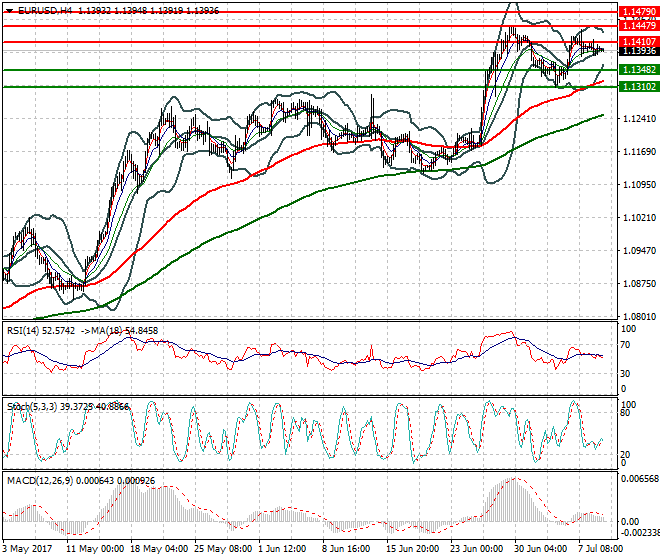Click the MACD scale value 0.006568
The image size is (660, 560).
click(x=640, y=478)
